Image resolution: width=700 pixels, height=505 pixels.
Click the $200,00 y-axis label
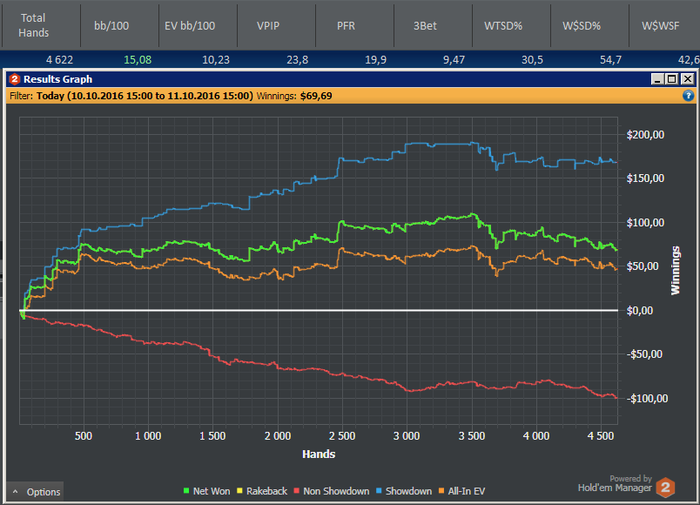[x=646, y=135]
